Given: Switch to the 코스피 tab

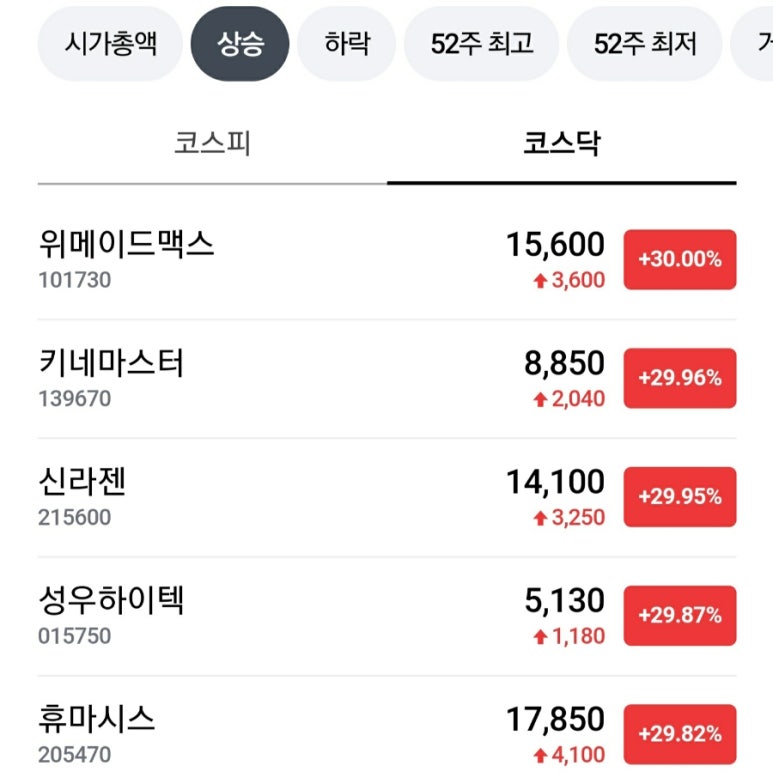Looking at the screenshot, I should pos(212,144).
